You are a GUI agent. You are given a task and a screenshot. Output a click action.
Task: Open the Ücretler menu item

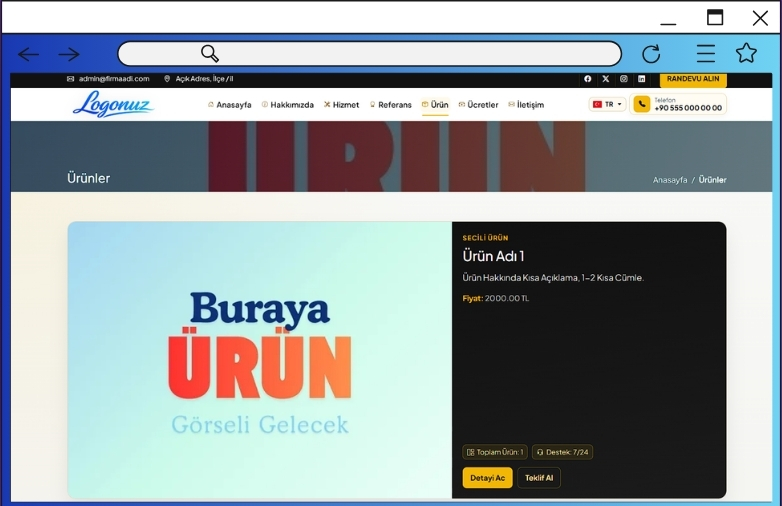pos(478,105)
